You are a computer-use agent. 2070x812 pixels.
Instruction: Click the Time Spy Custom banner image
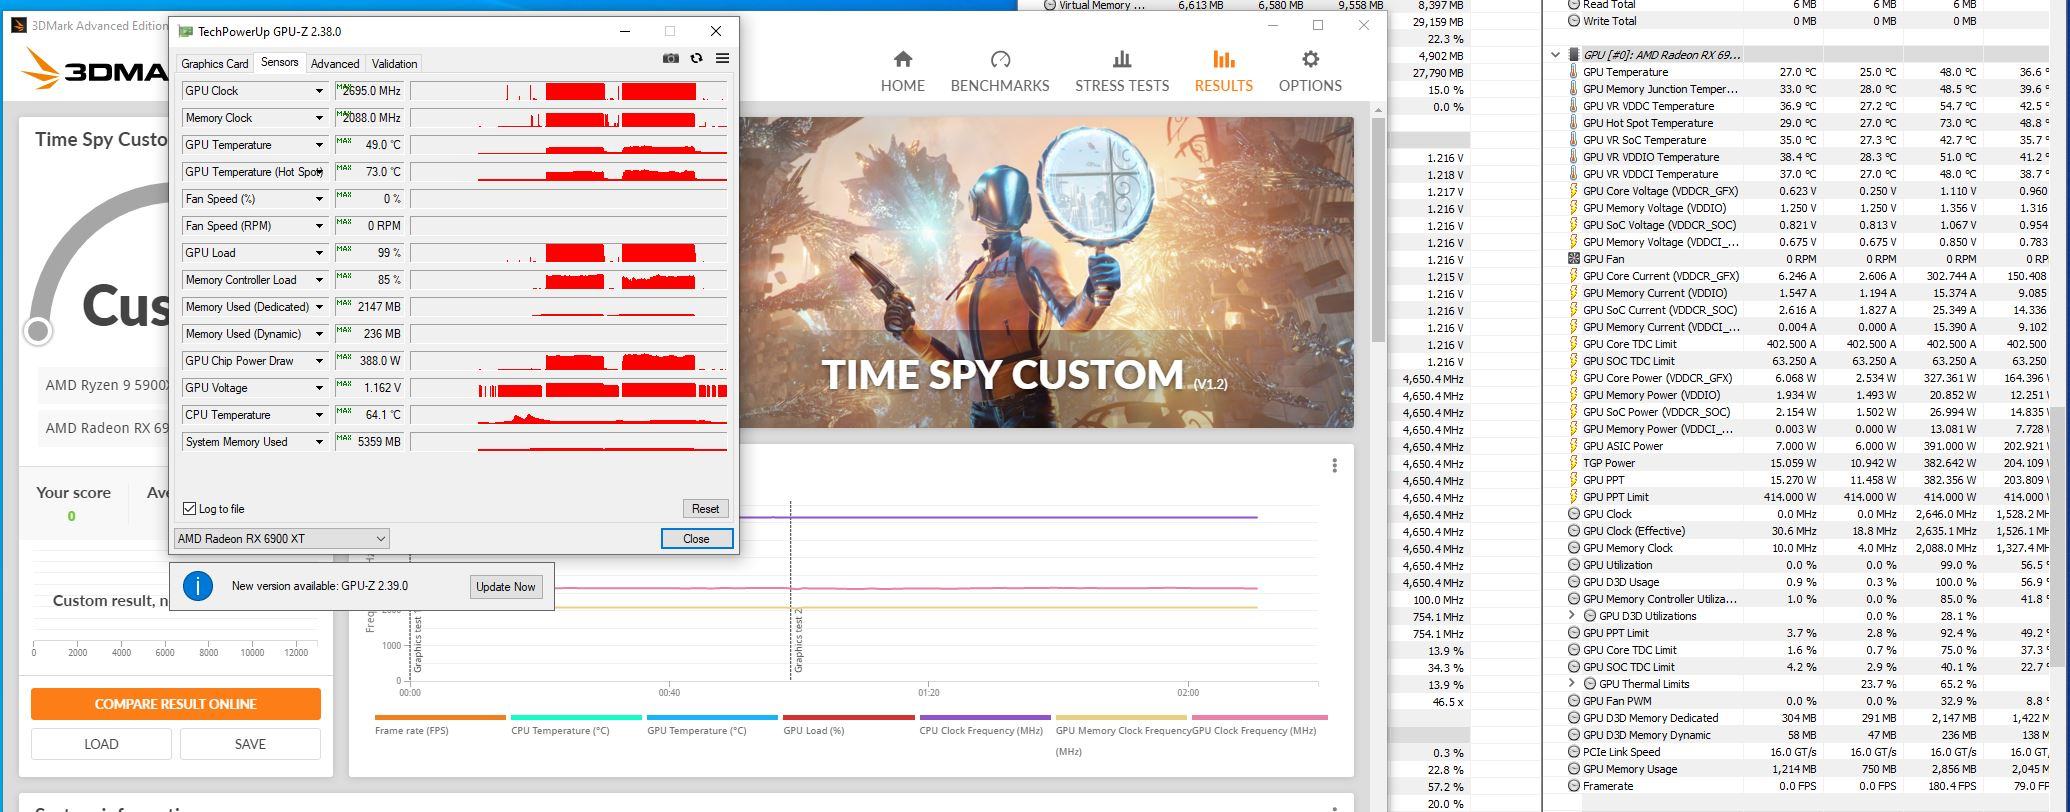1046,272
